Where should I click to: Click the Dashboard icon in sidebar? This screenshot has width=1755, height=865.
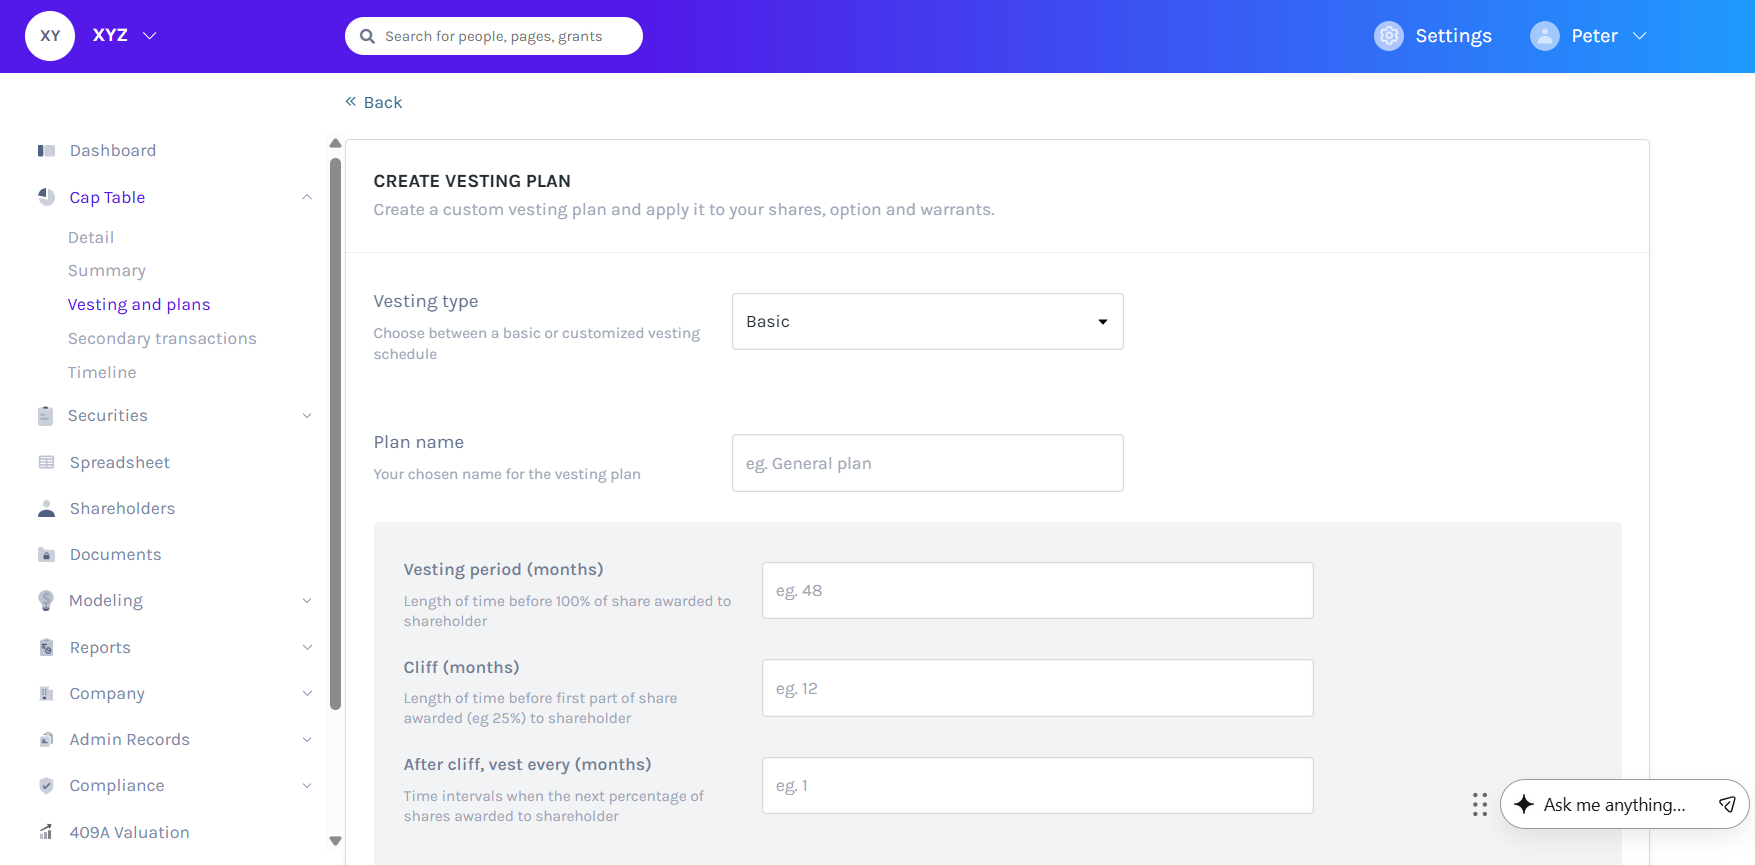click(x=46, y=151)
